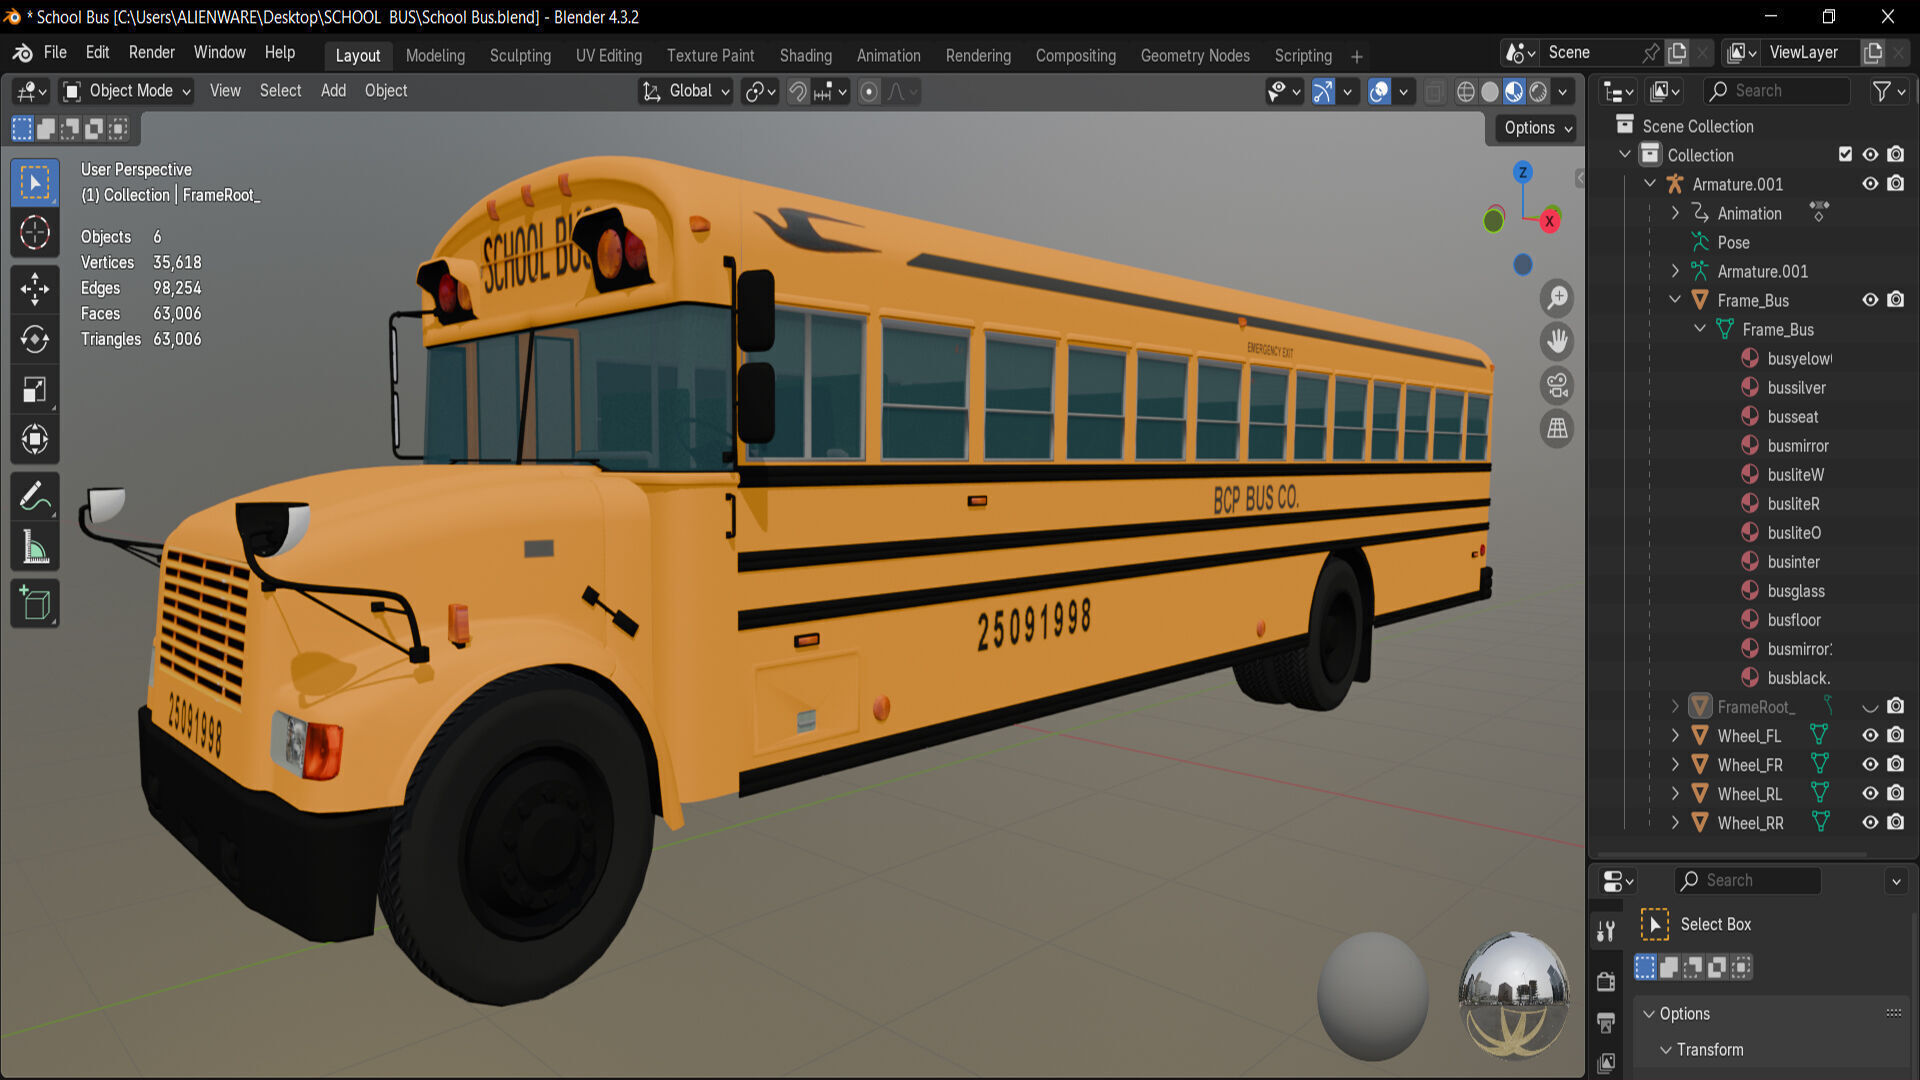Select the Measure tool

[35, 546]
